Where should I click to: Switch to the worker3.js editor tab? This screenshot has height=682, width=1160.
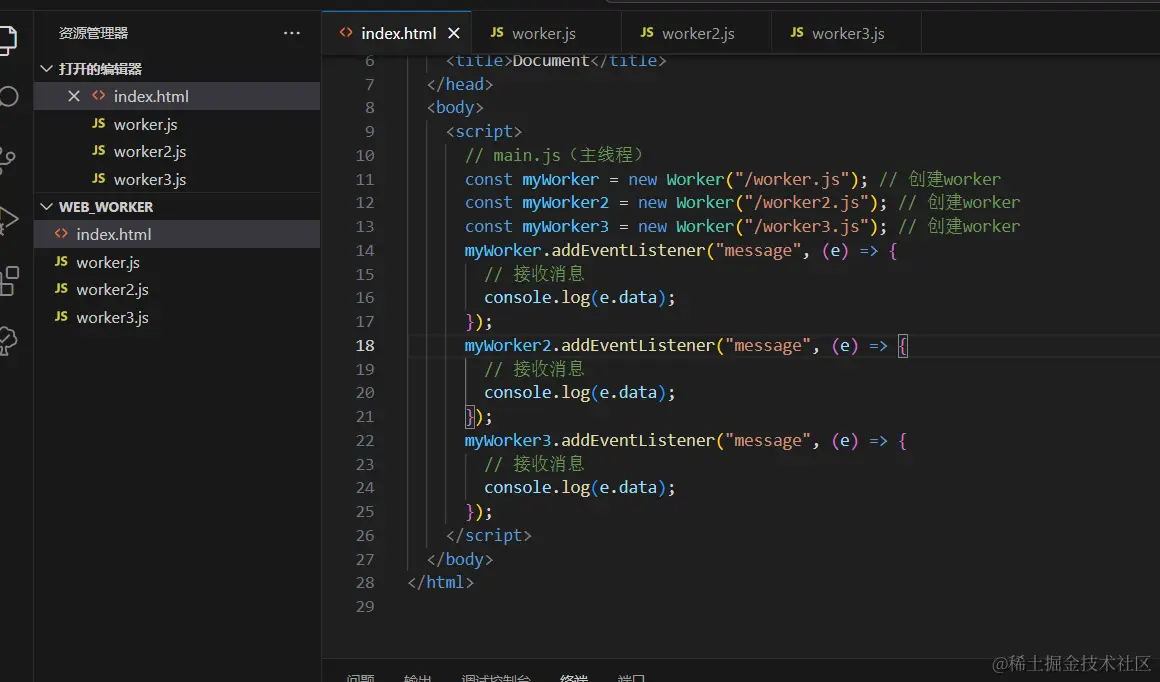(x=846, y=33)
